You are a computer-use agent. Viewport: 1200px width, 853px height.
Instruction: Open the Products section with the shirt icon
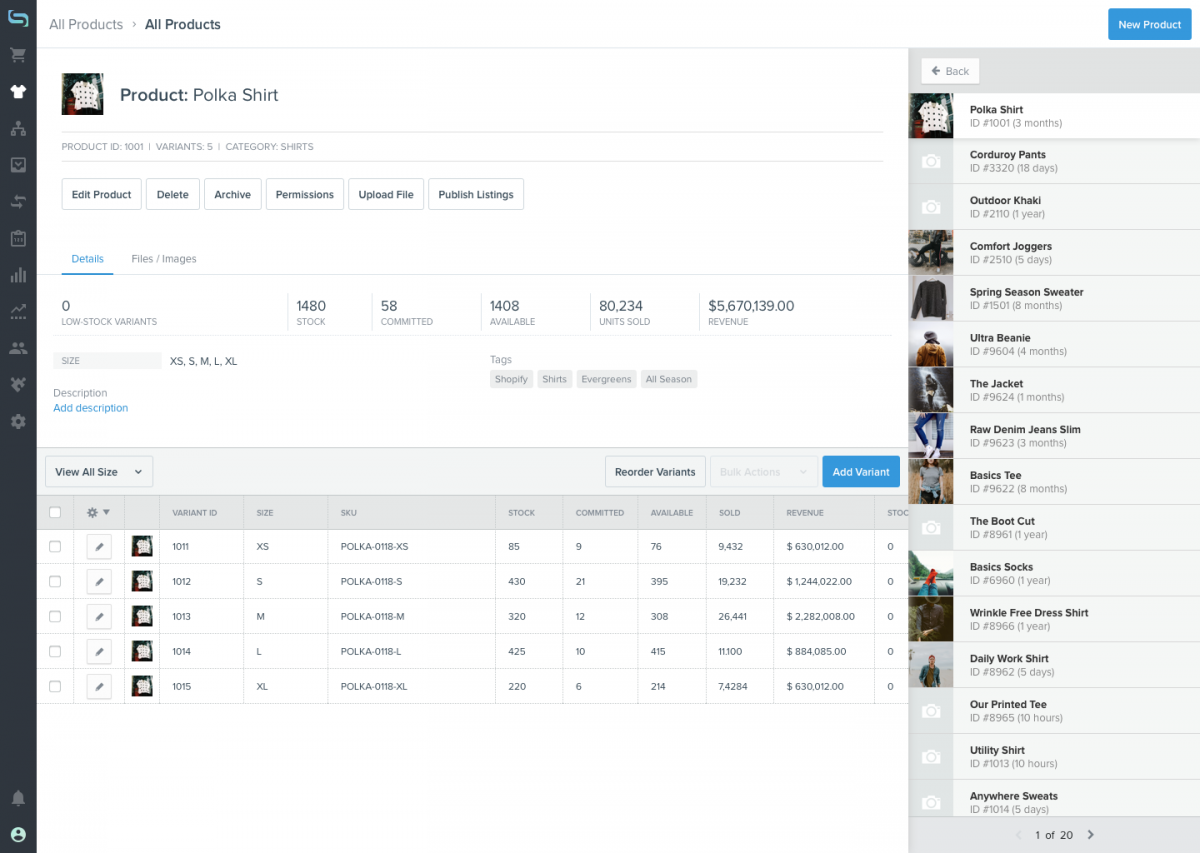(18, 91)
